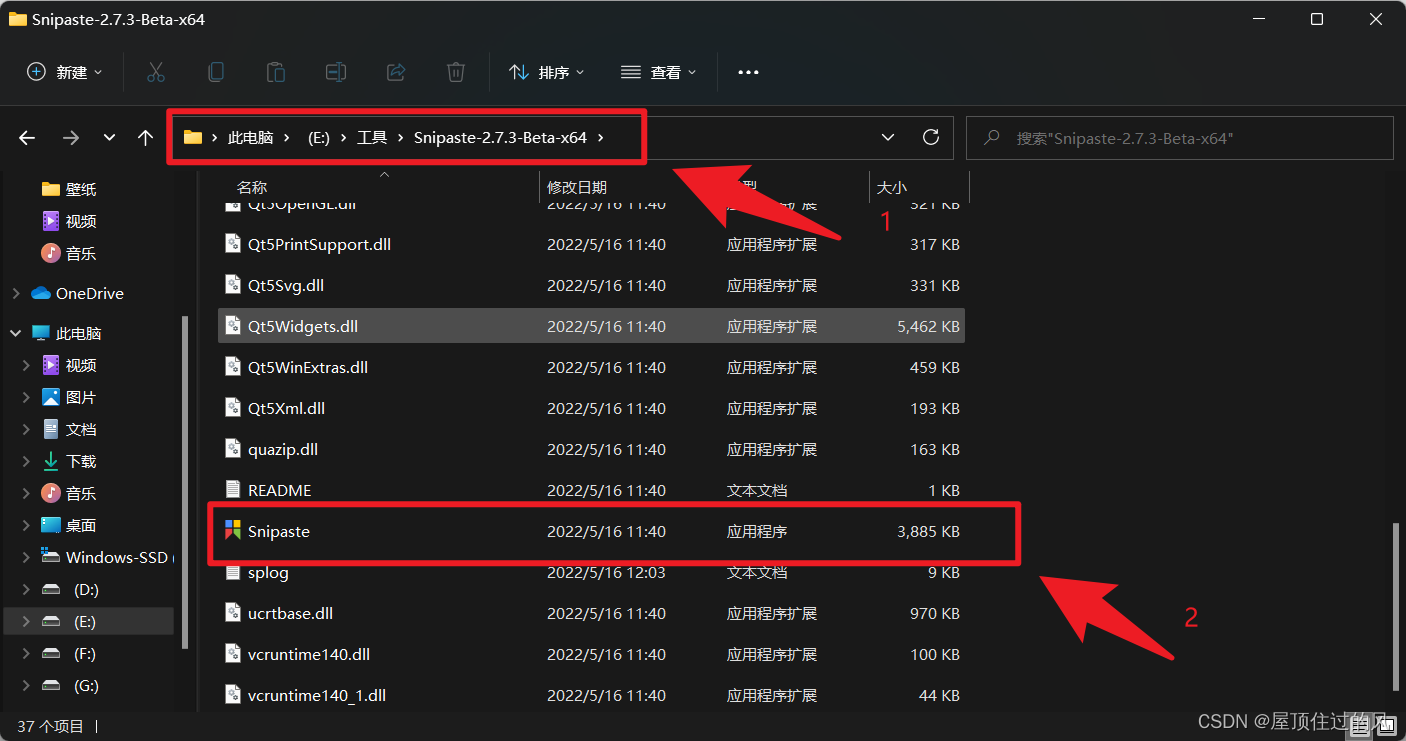Open the 排序 sort options dropdown
The height and width of the screenshot is (741, 1406).
click(x=546, y=71)
